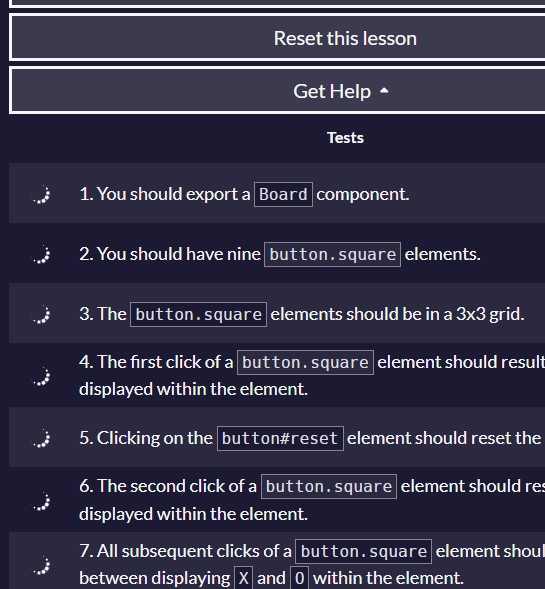Screen dimensions: 545x589
Task: Select the spinner next to 3x3 grid test
Action: (42, 315)
